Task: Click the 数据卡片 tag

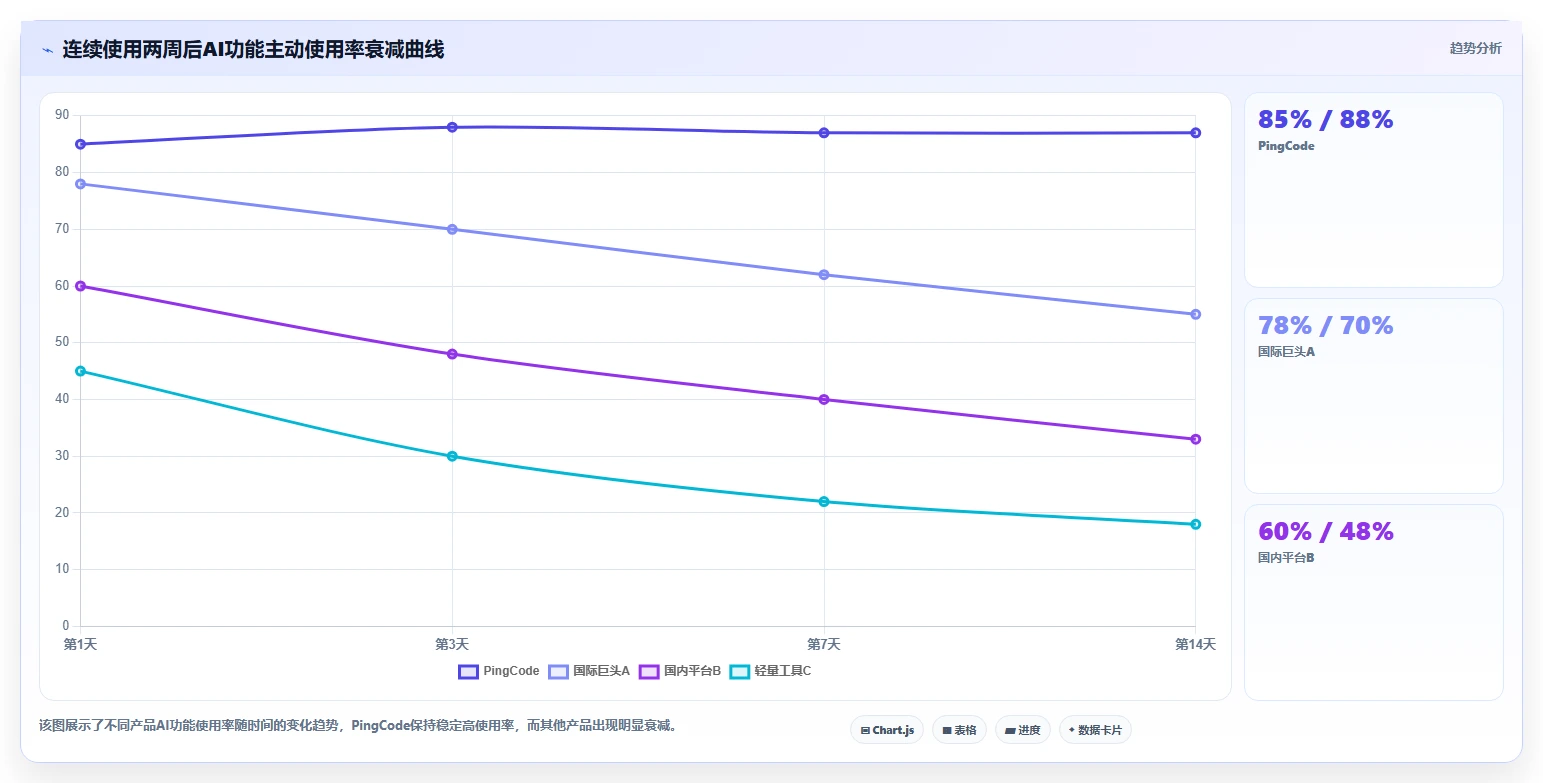Action: click(1095, 730)
